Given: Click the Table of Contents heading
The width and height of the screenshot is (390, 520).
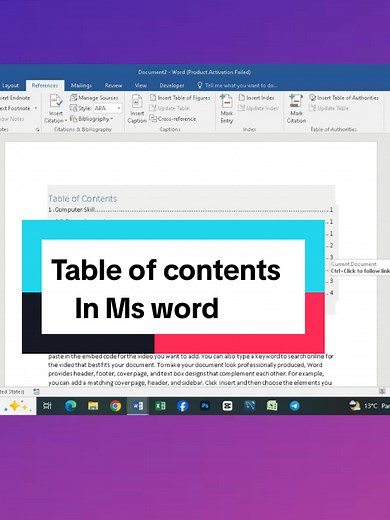Looking at the screenshot, I should tap(83, 199).
